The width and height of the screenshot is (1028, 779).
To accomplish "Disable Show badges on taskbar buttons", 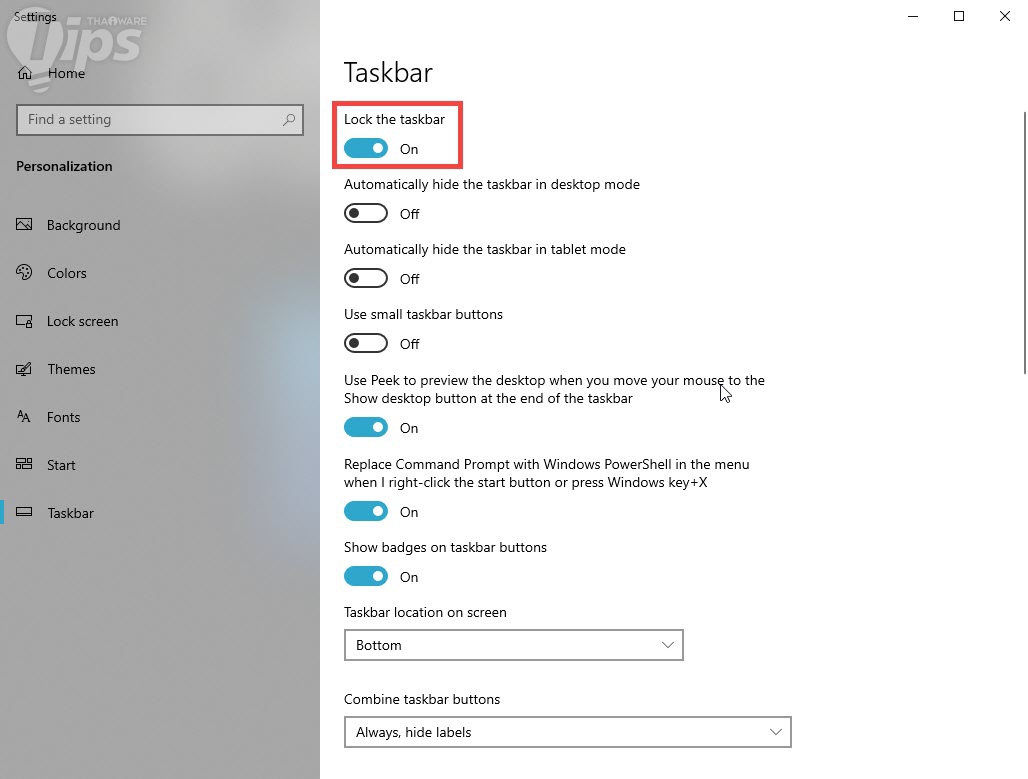I will pyautogui.click(x=366, y=577).
